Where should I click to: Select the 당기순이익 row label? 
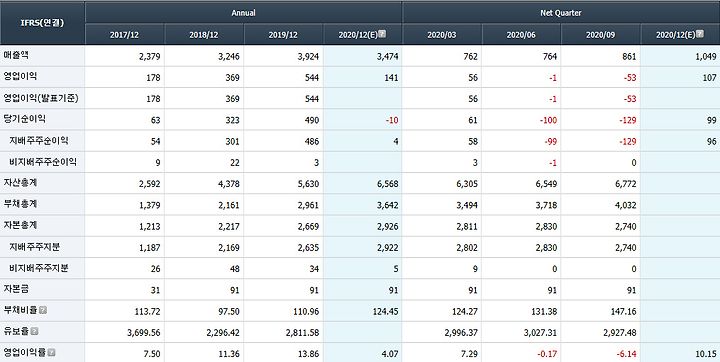pos(25,119)
